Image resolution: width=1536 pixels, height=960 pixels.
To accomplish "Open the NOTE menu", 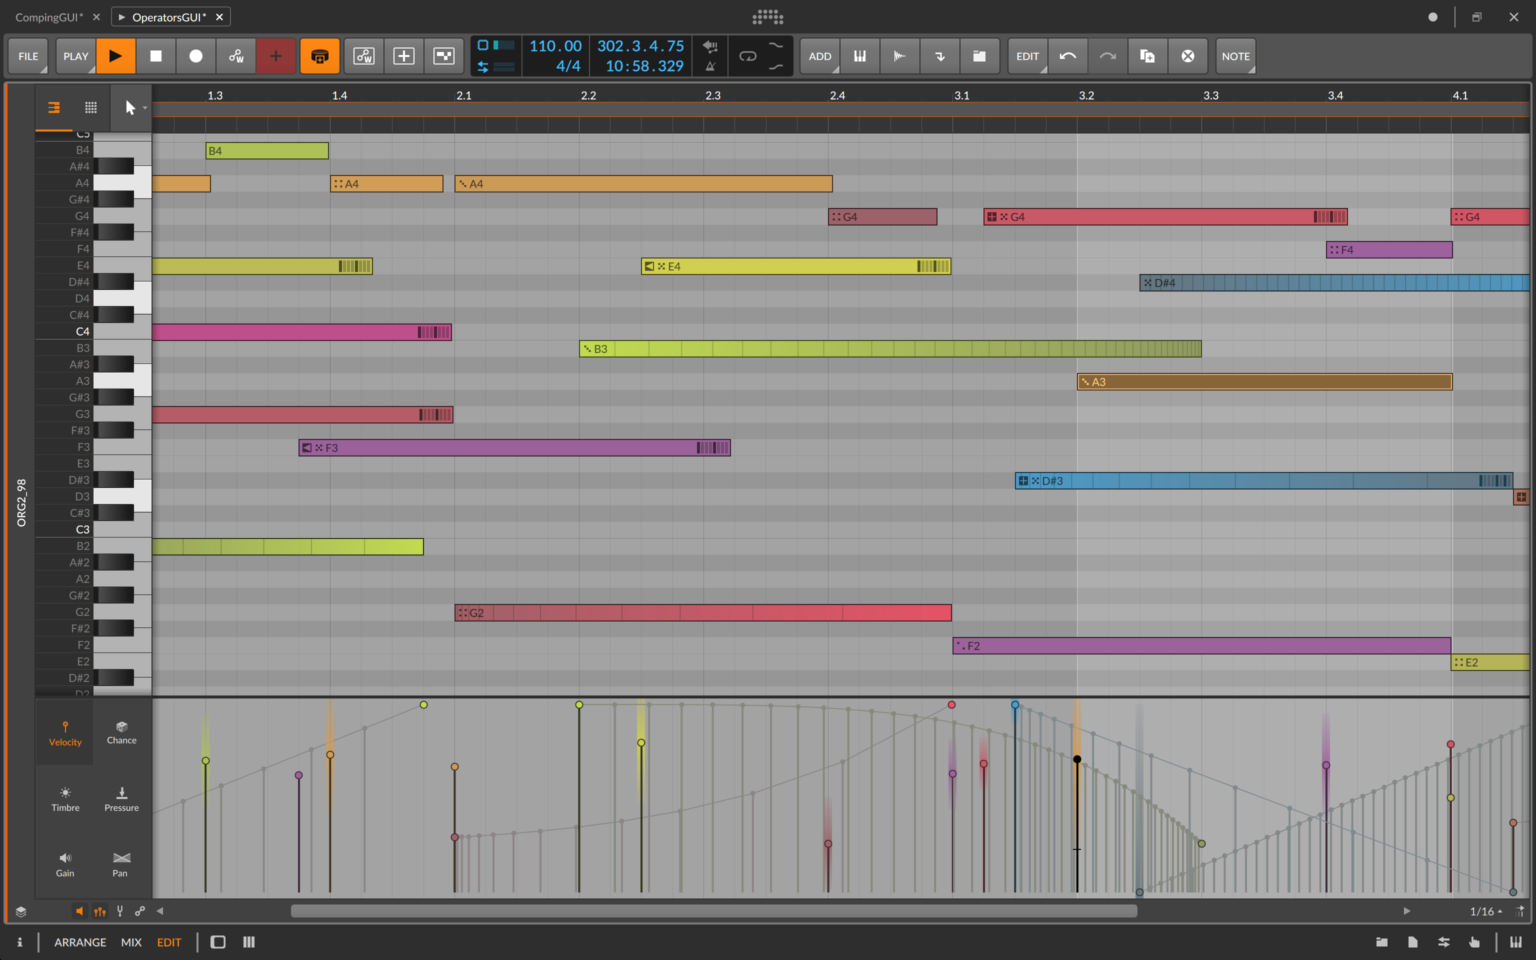I will [1235, 56].
